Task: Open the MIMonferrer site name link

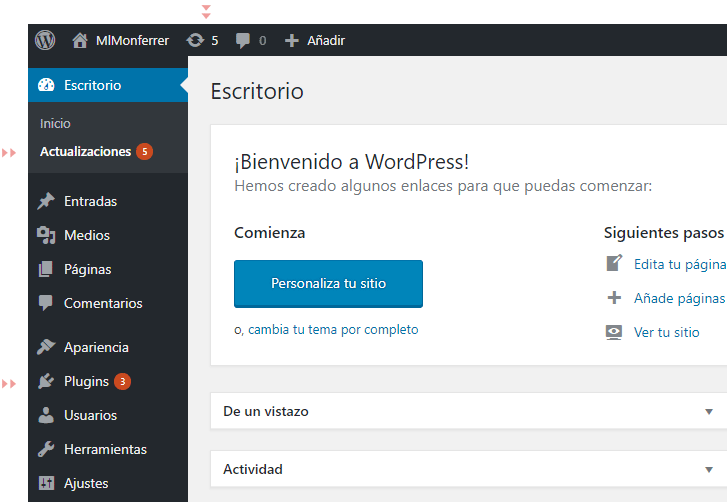Action: click(132, 41)
